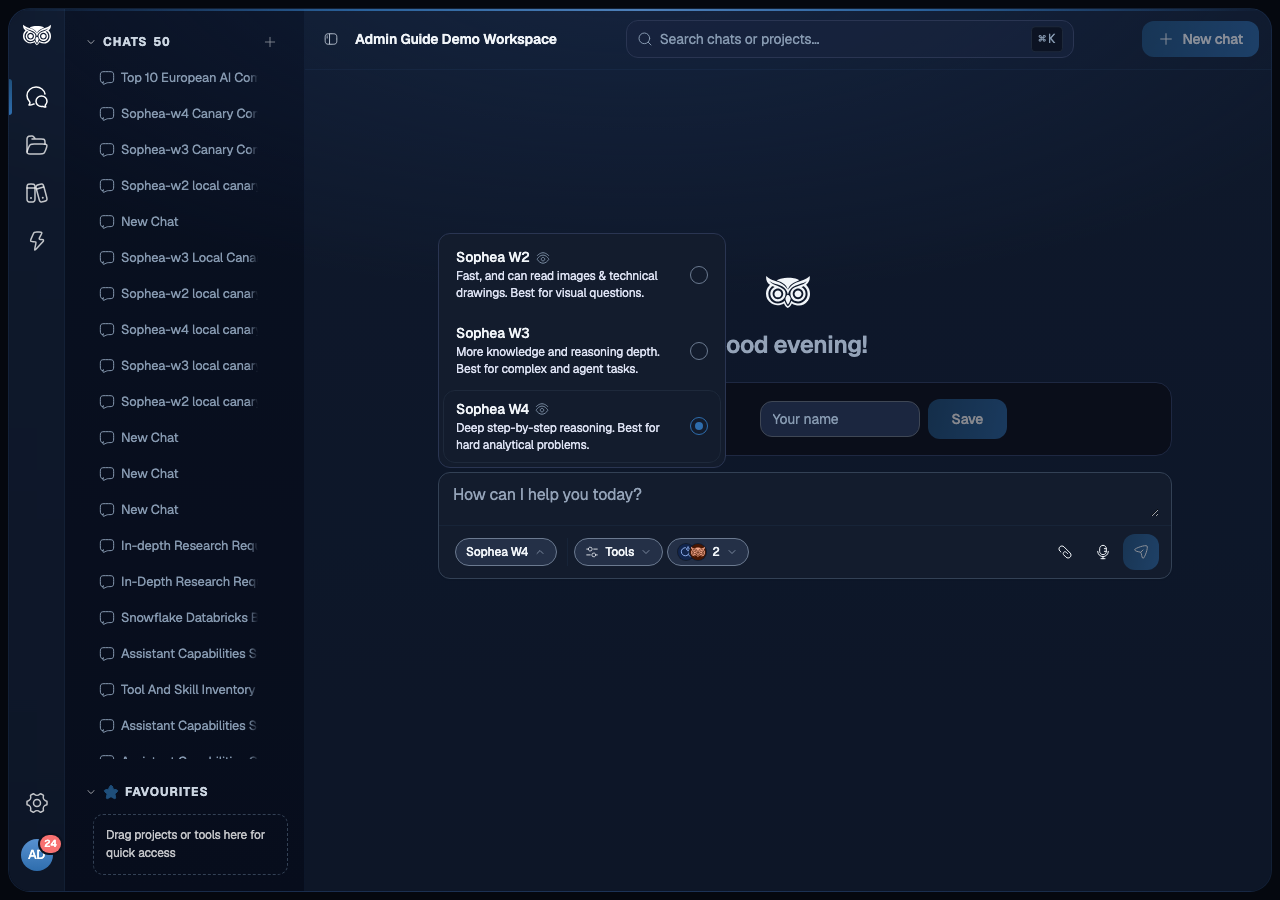Open the Projects folder icon in the rail

coord(37,145)
